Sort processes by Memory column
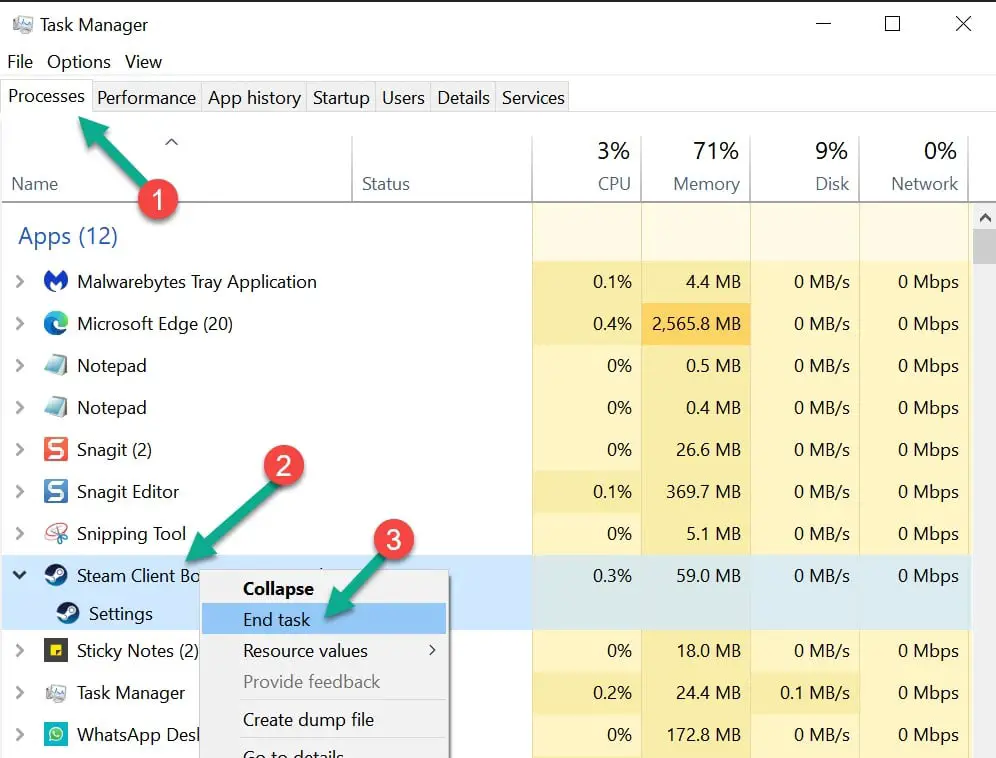The image size is (996, 758). pos(696,168)
